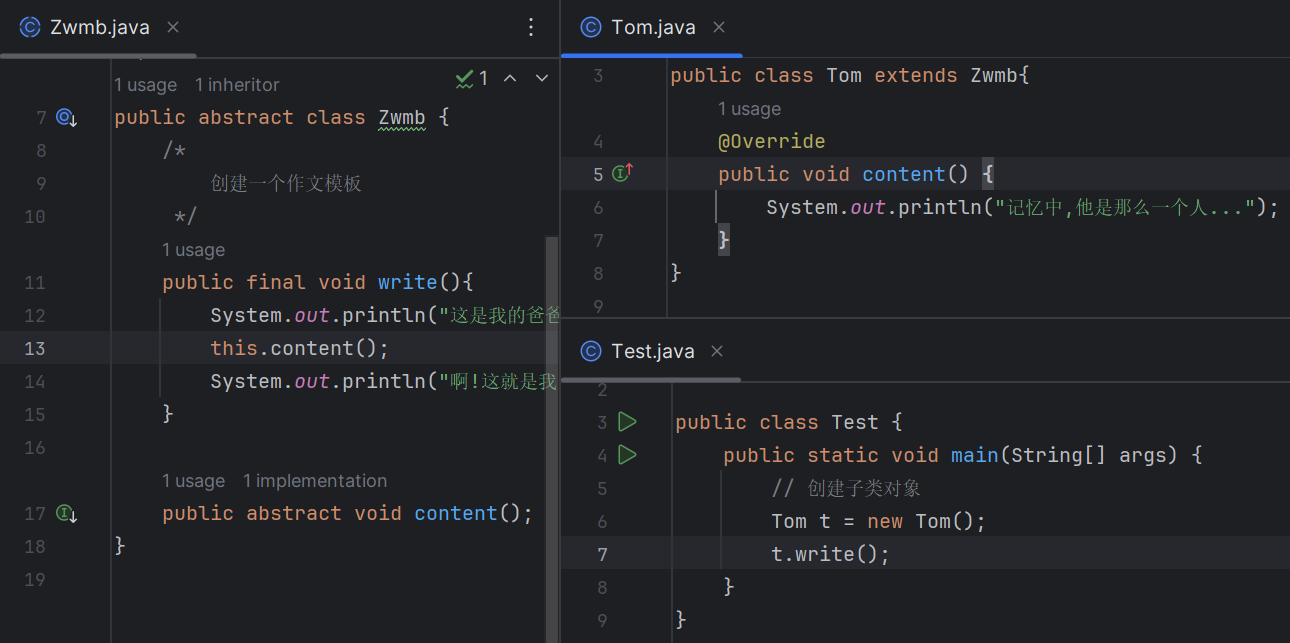Click the '1 inheritor' hint above Zwmb class

pos(237,85)
